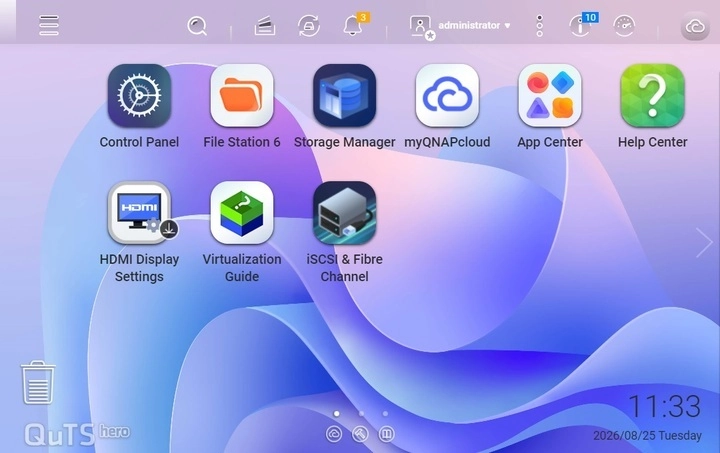Select the first desktop page dot
This screenshot has width=720, height=453.
pyautogui.click(x=337, y=414)
